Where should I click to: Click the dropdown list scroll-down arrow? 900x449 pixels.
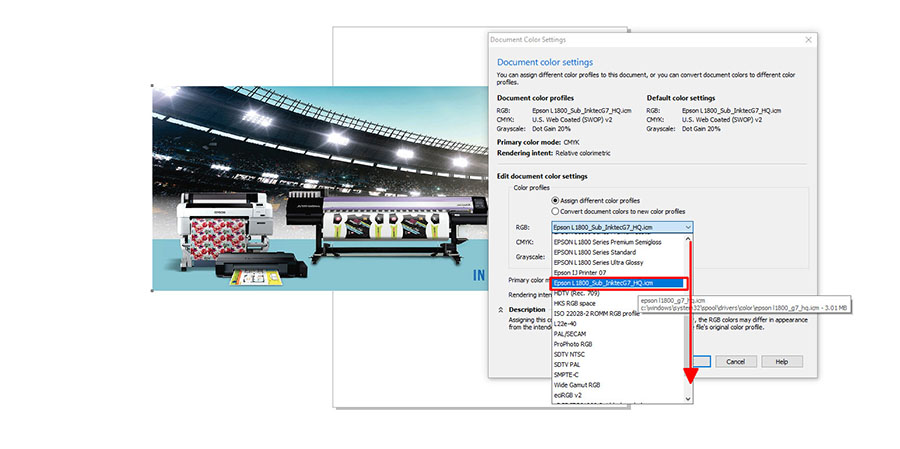[x=689, y=398]
